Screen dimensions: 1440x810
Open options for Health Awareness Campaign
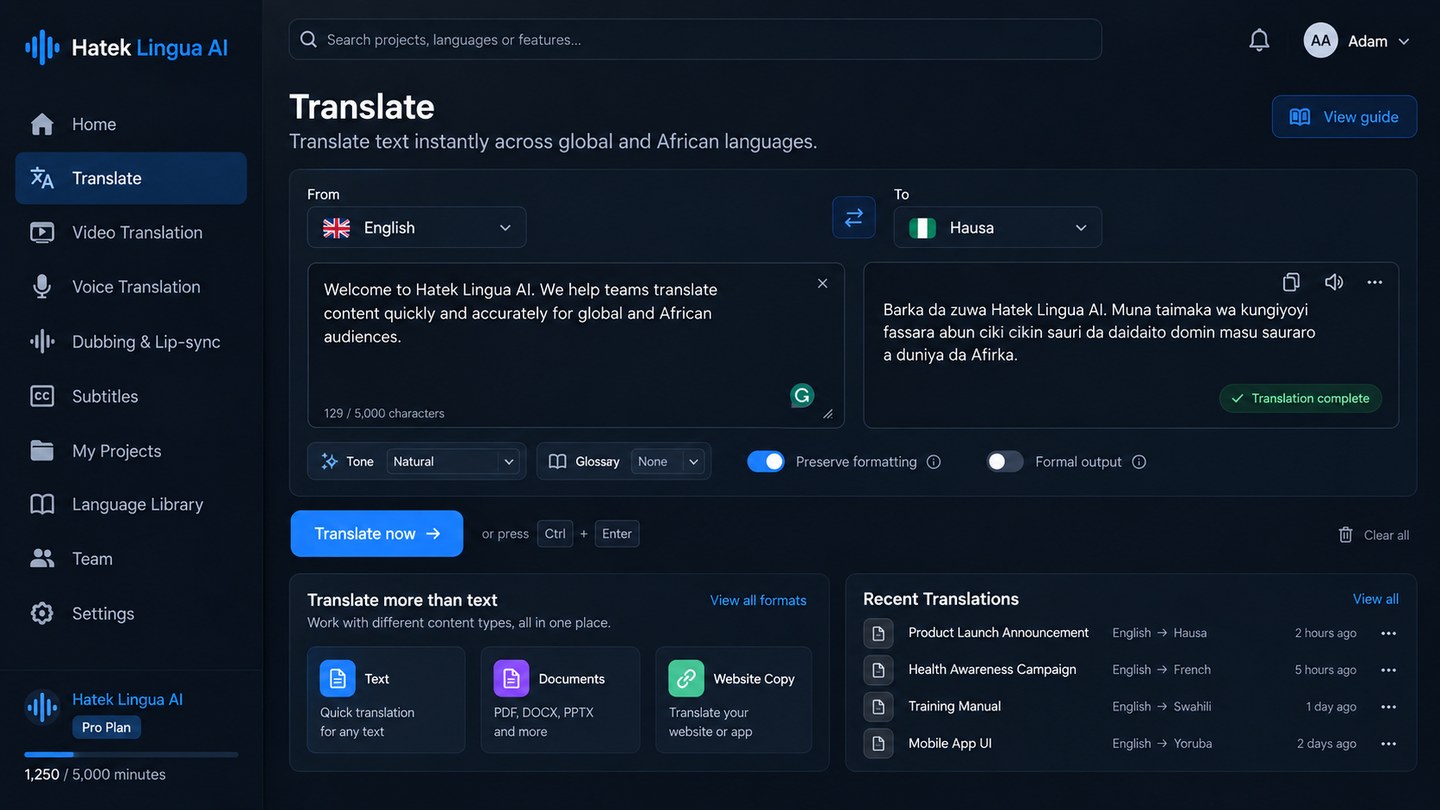click(1388, 670)
